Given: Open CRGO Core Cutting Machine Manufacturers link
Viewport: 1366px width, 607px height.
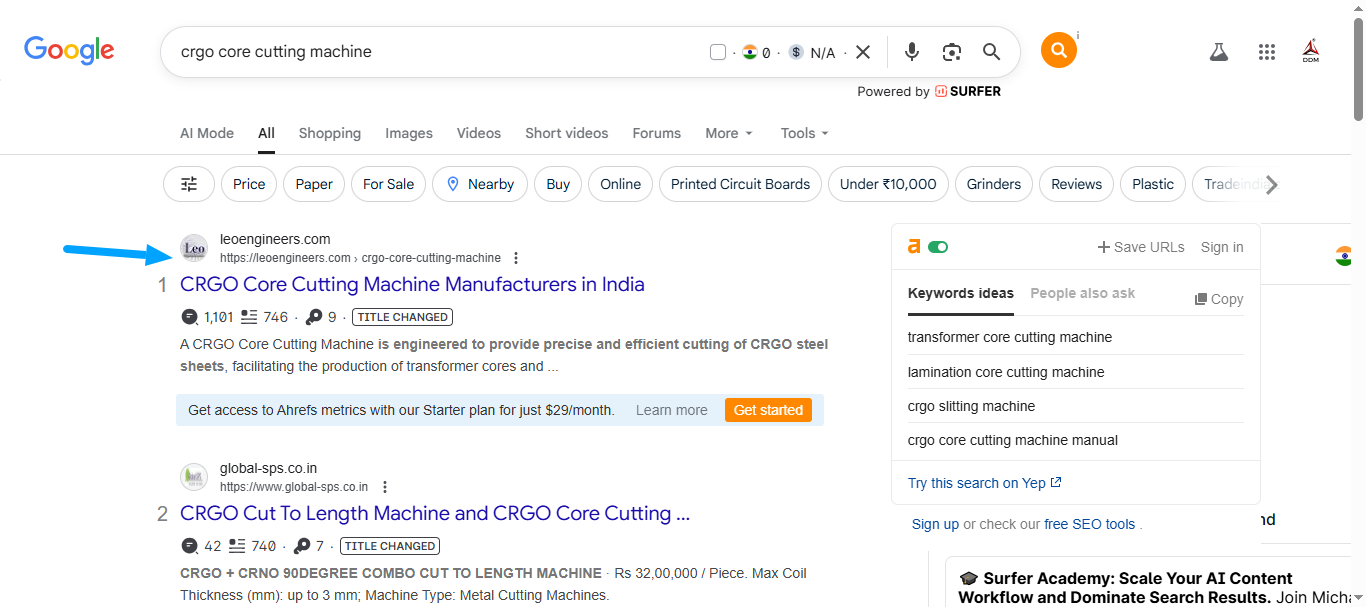Looking at the screenshot, I should click(412, 285).
